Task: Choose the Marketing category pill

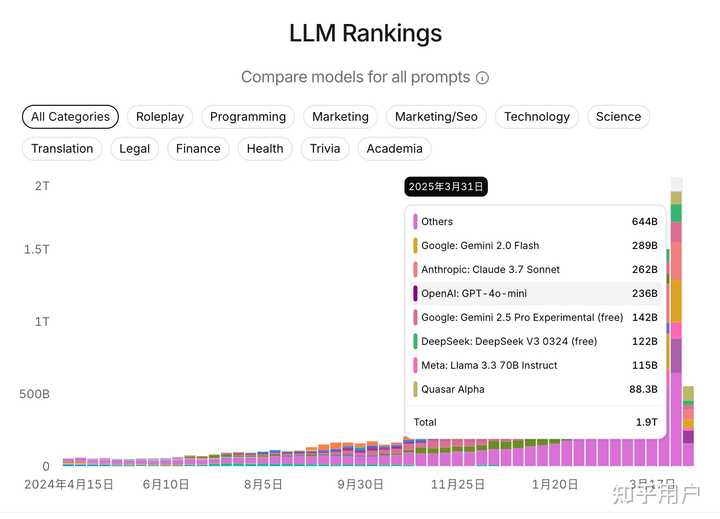Action: 340,117
